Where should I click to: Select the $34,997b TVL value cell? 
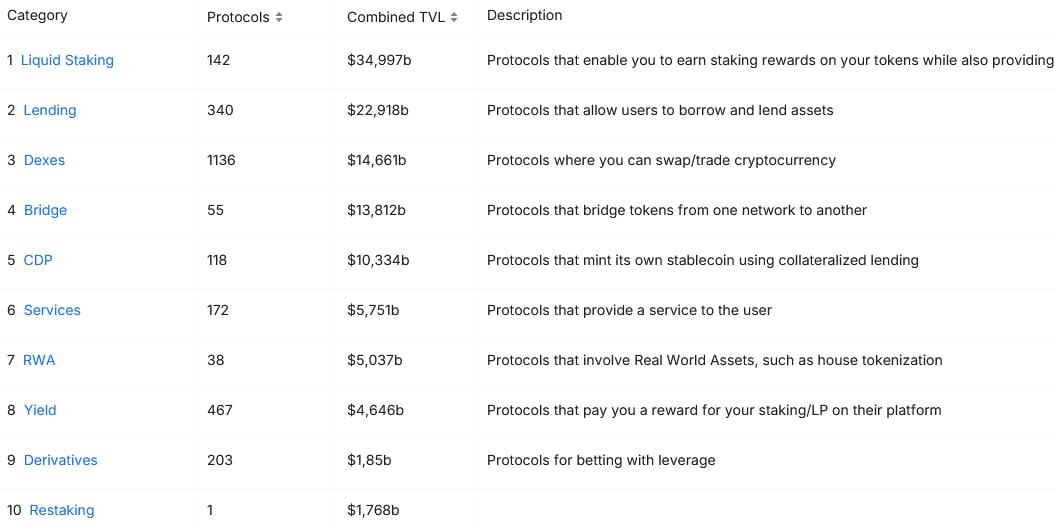pyautogui.click(x=379, y=60)
